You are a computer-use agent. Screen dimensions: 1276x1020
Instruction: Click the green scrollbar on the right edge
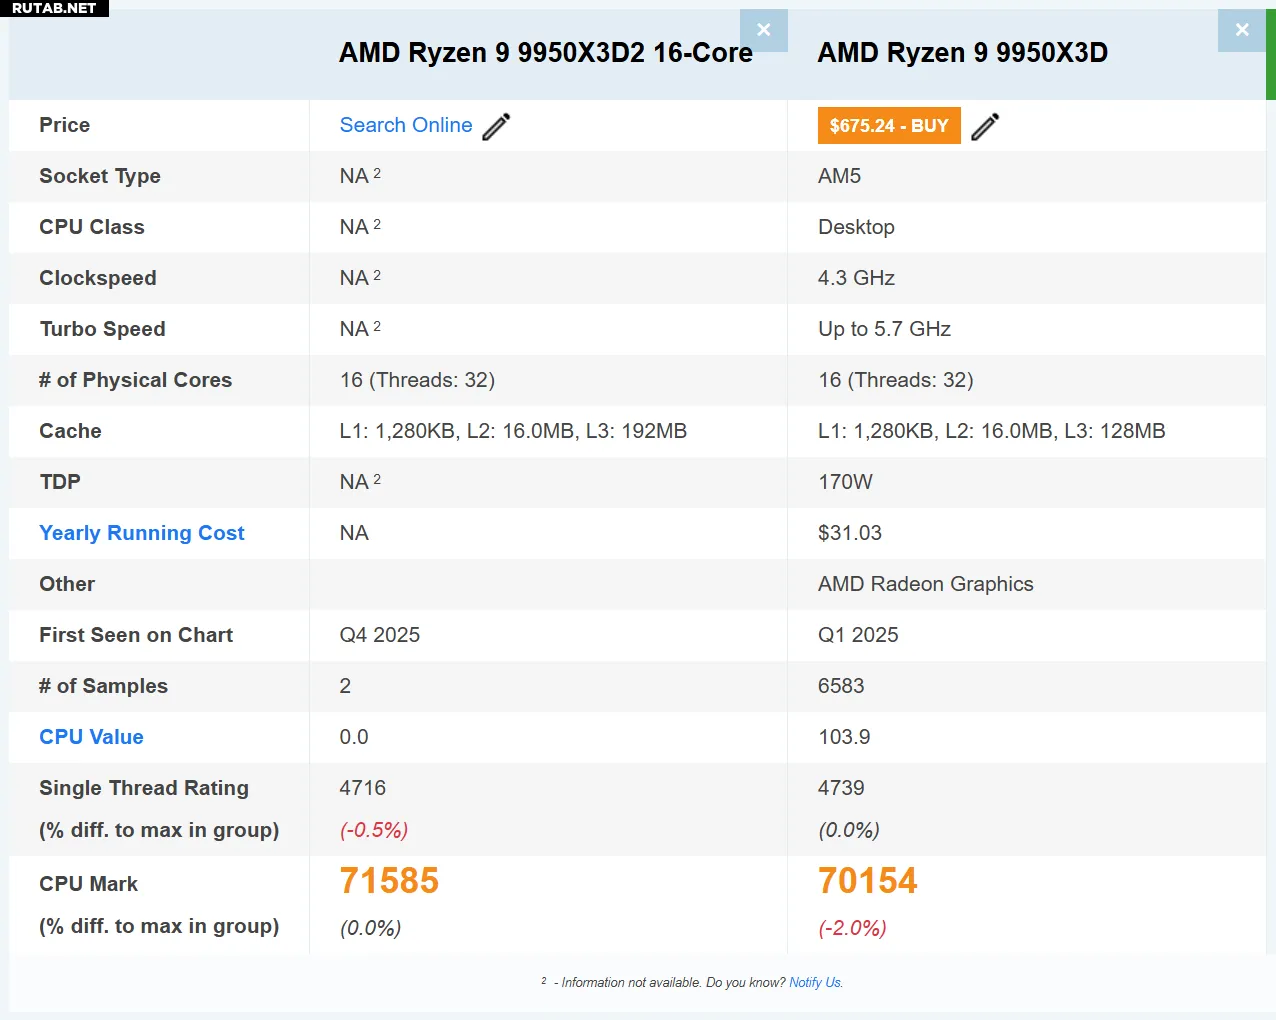click(x=1270, y=55)
